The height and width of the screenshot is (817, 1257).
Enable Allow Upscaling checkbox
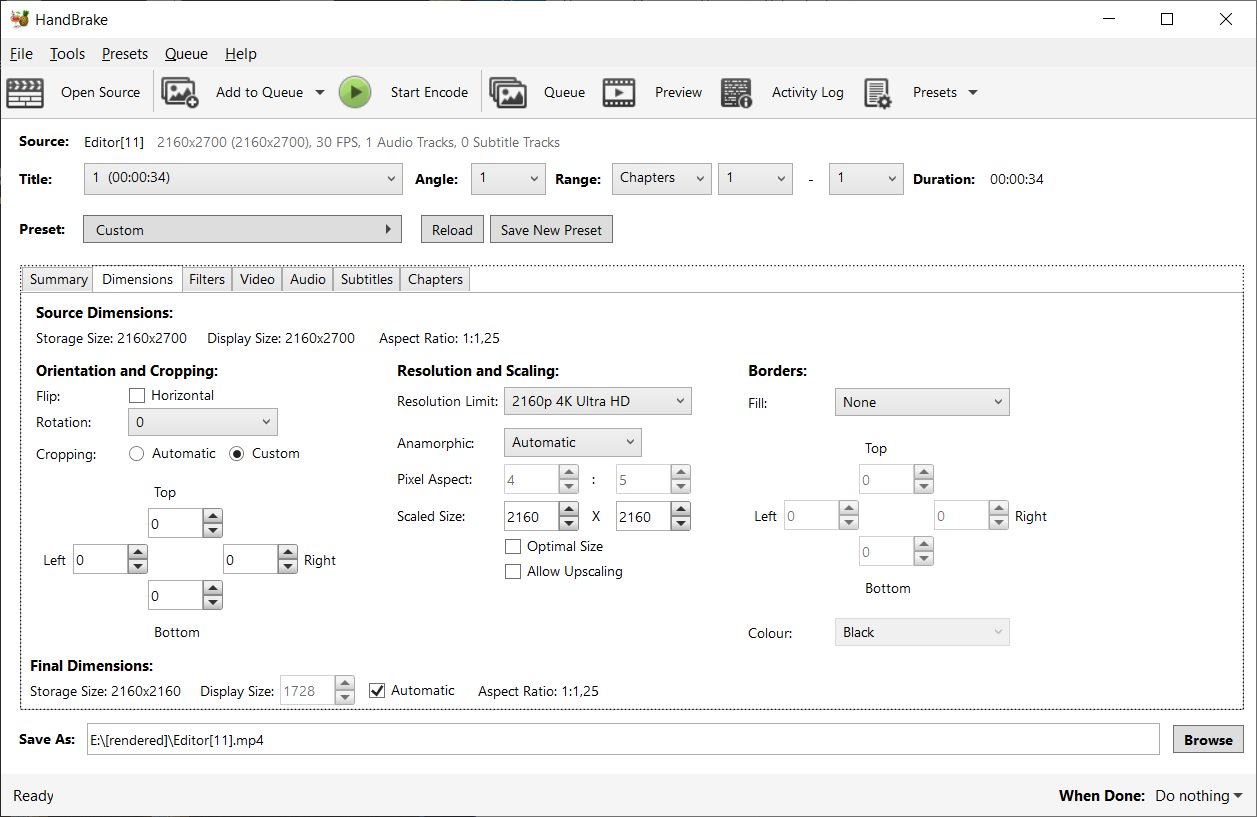pos(513,571)
